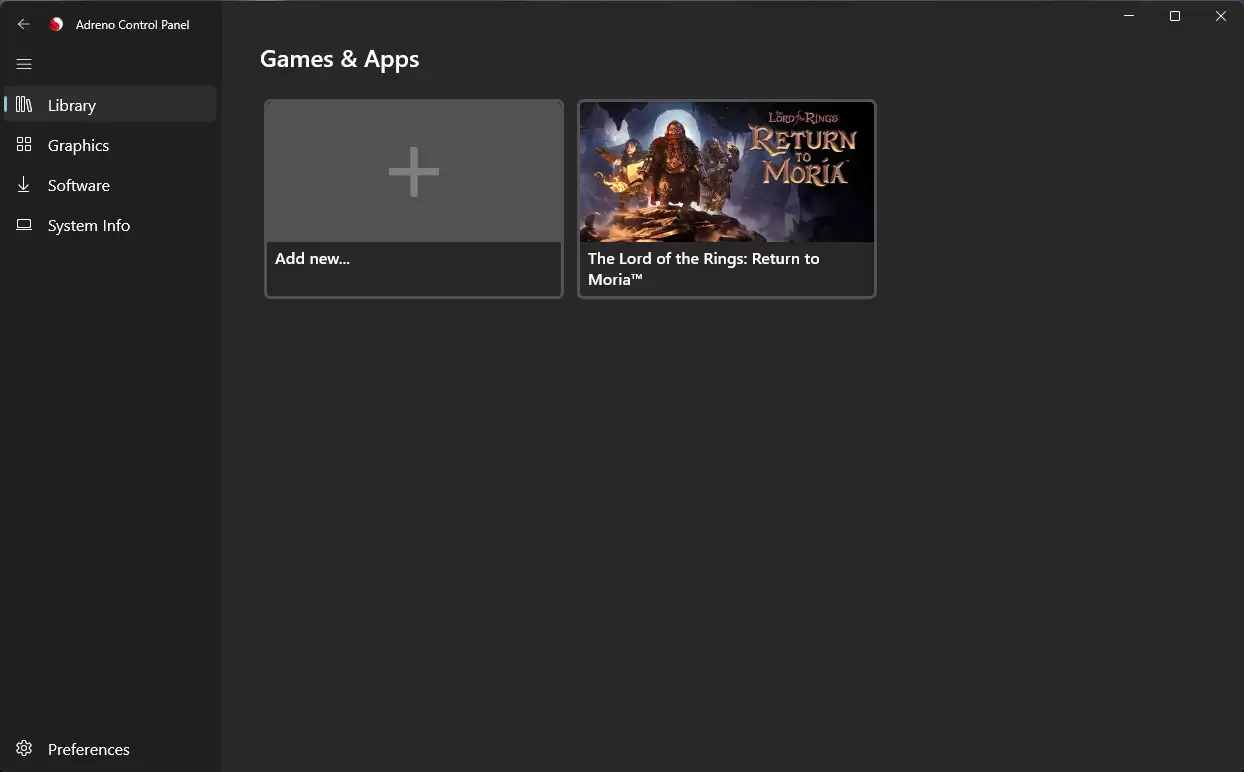The width and height of the screenshot is (1244, 772).
Task: Open Preferences text link
Action: tap(89, 749)
